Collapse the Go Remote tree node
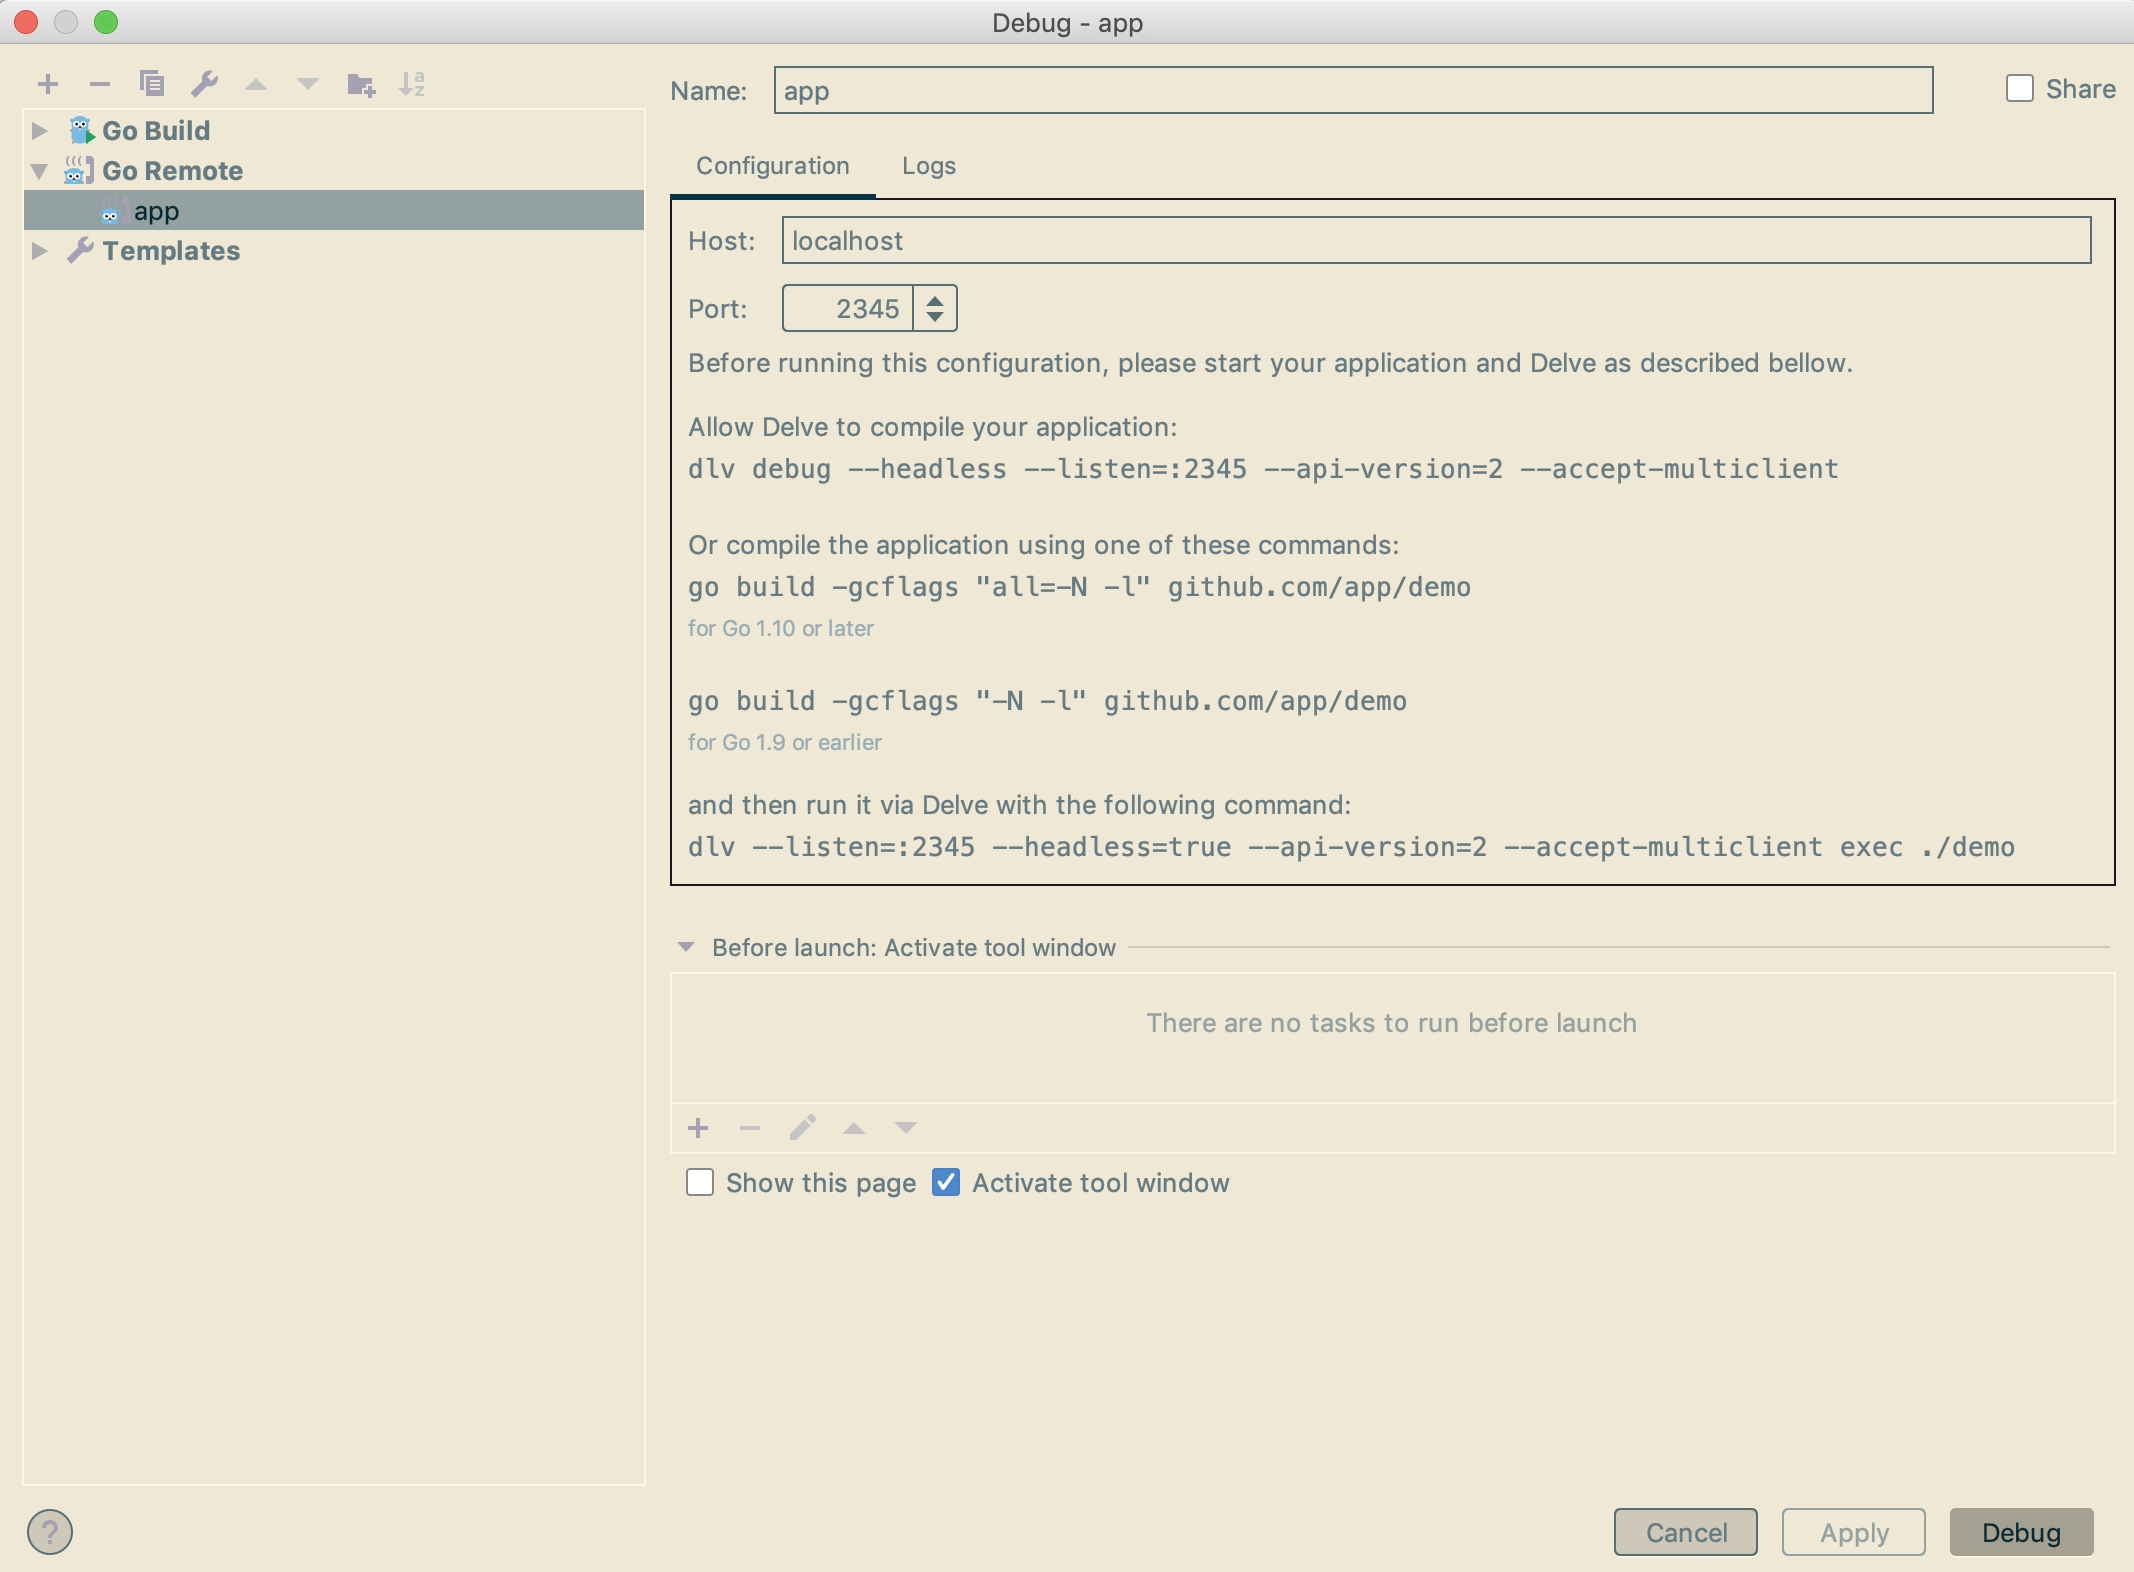This screenshot has width=2134, height=1572. coord(40,171)
